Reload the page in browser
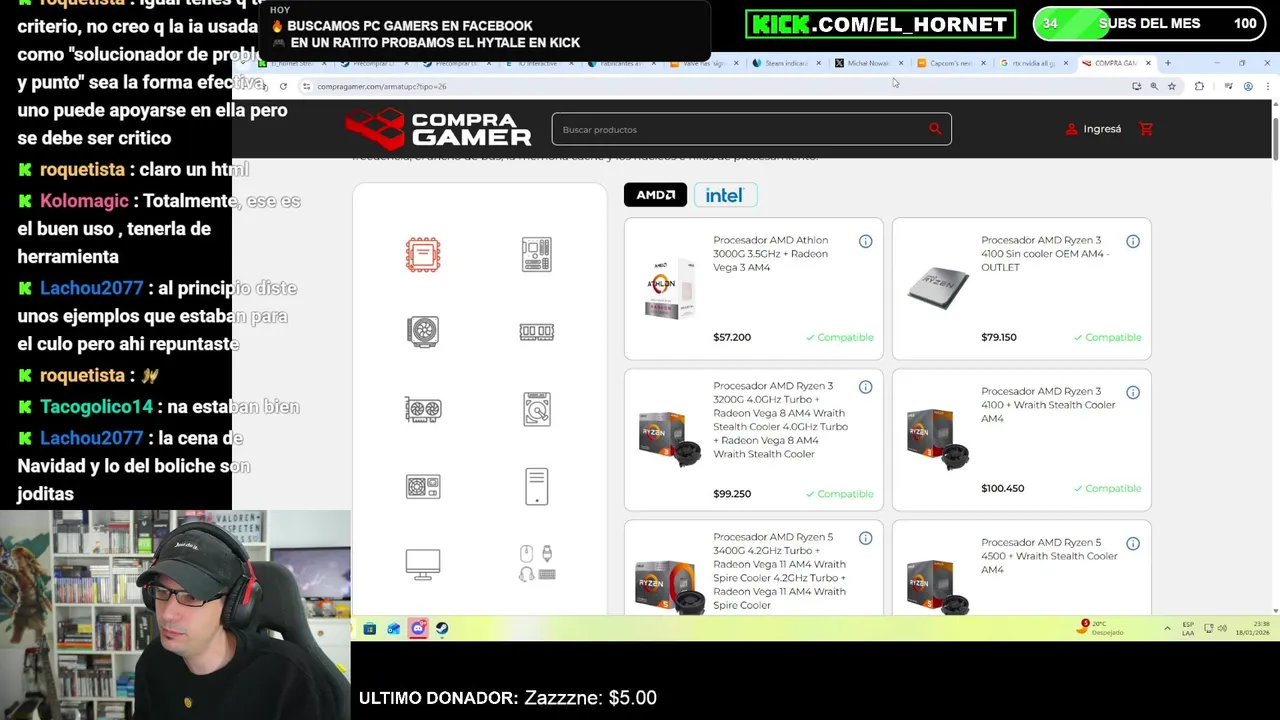The height and width of the screenshot is (720, 1280). [283, 86]
